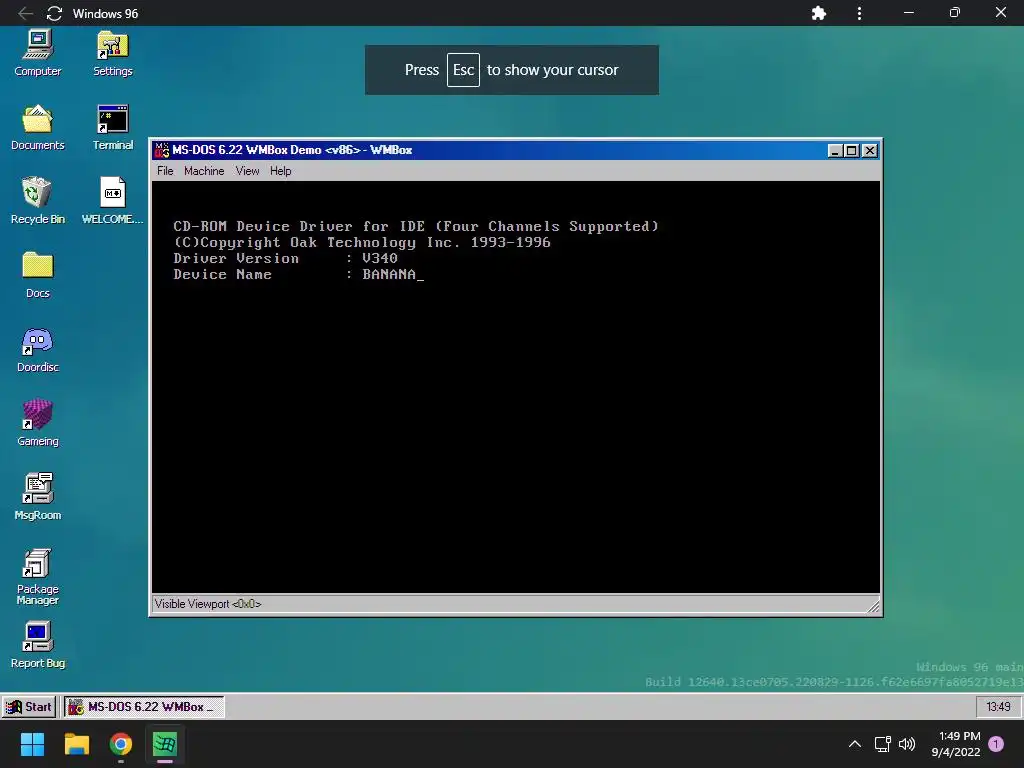Image resolution: width=1024 pixels, height=768 pixels.
Task: Open the notification badge in system tray
Action: (996, 744)
